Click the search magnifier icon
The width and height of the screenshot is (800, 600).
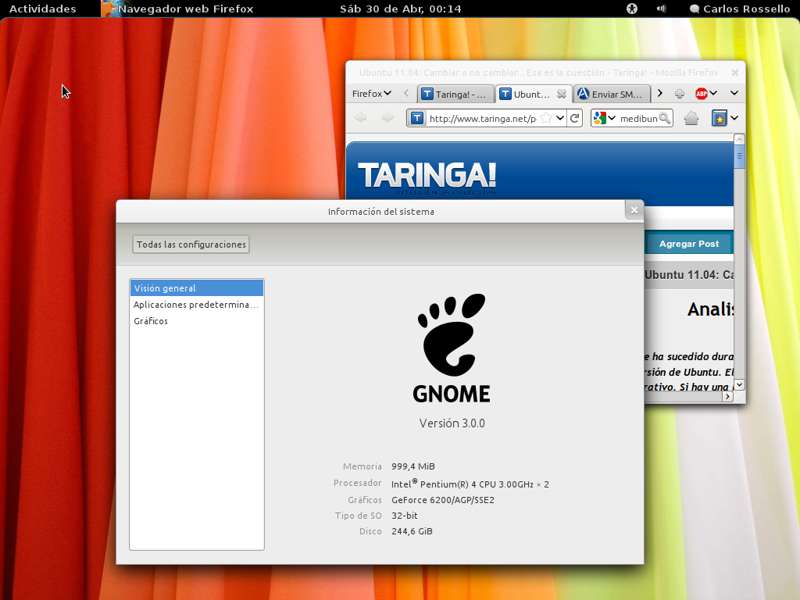[664, 118]
